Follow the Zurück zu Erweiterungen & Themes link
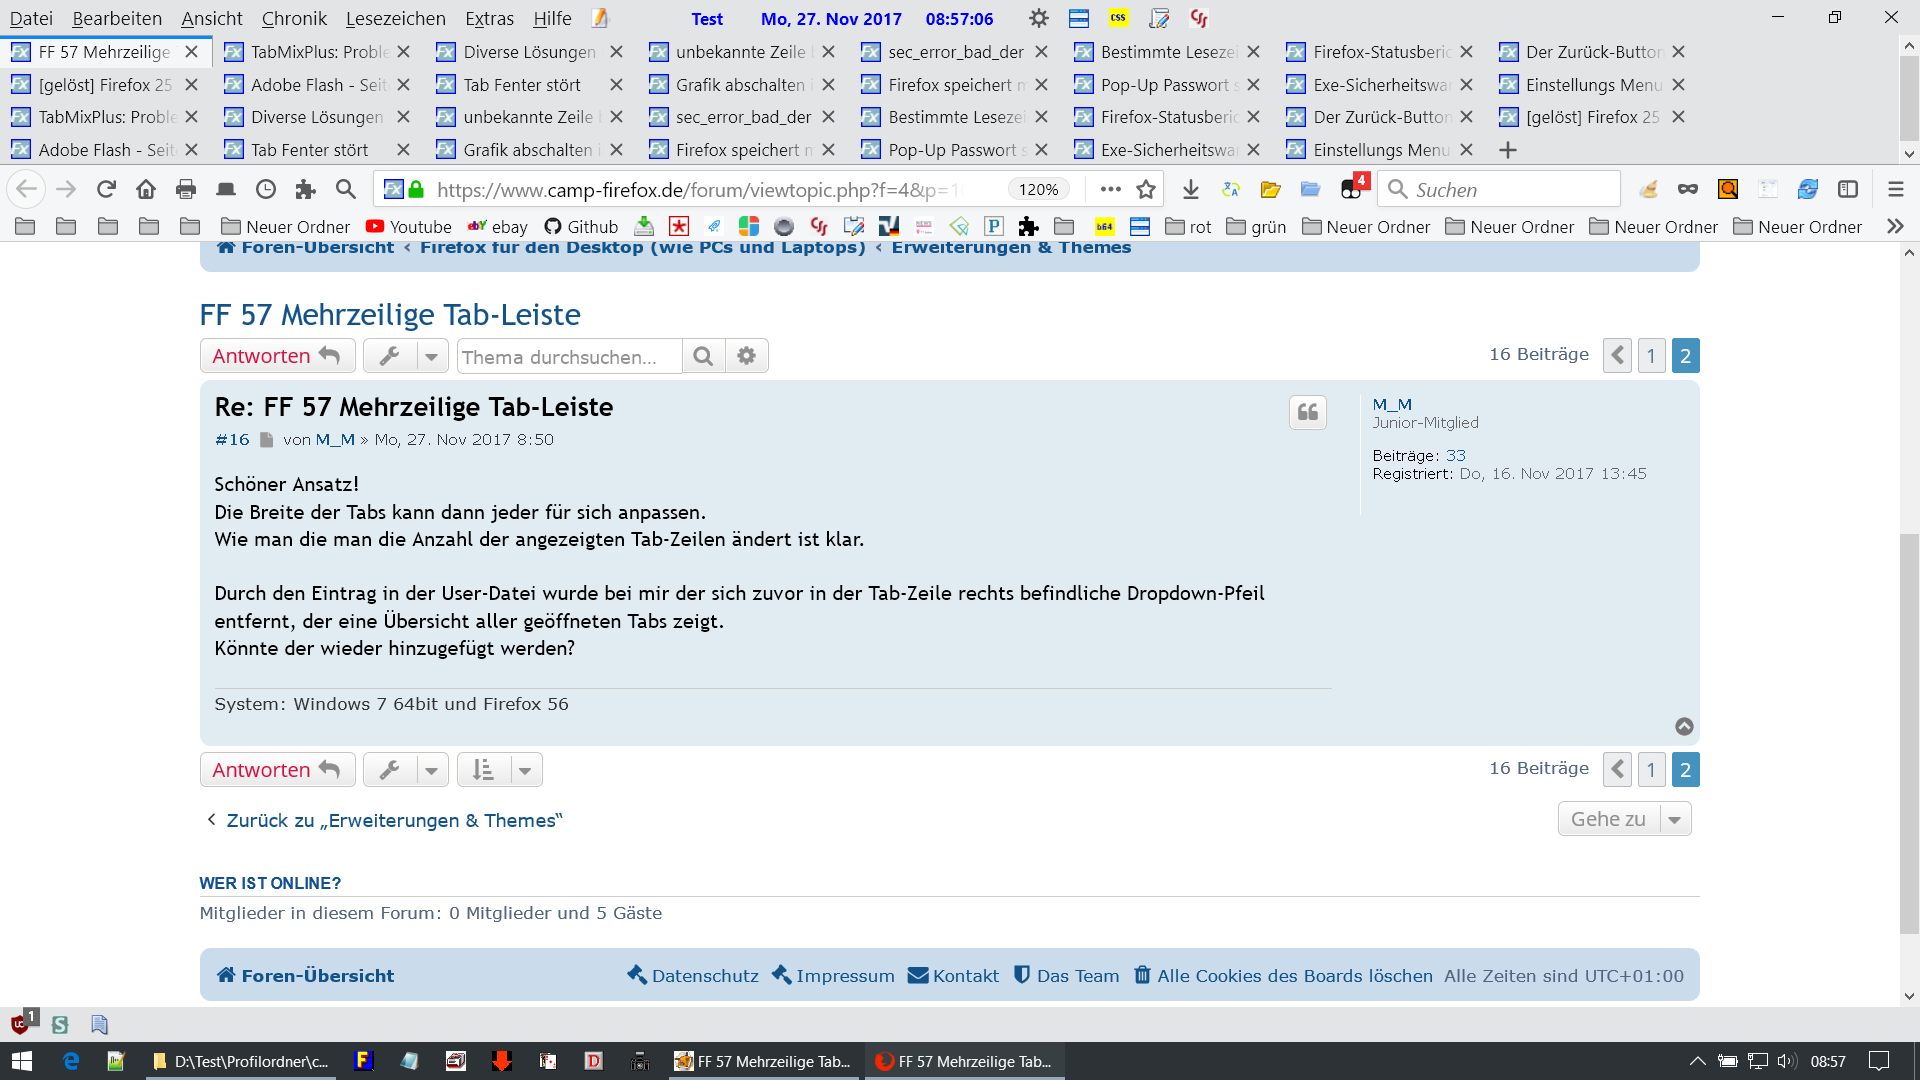Screen dimensions: 1920x1080 coord(394,820)
